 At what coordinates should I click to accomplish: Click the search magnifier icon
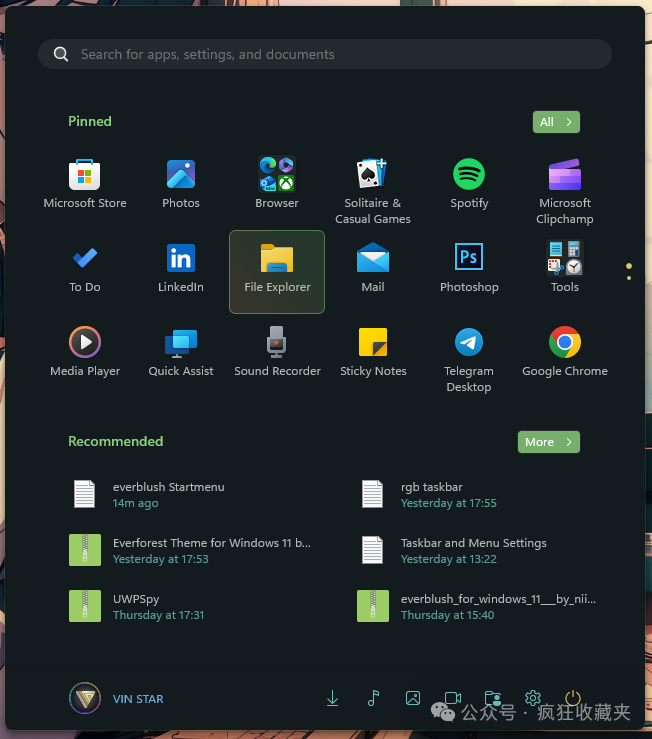61,54
